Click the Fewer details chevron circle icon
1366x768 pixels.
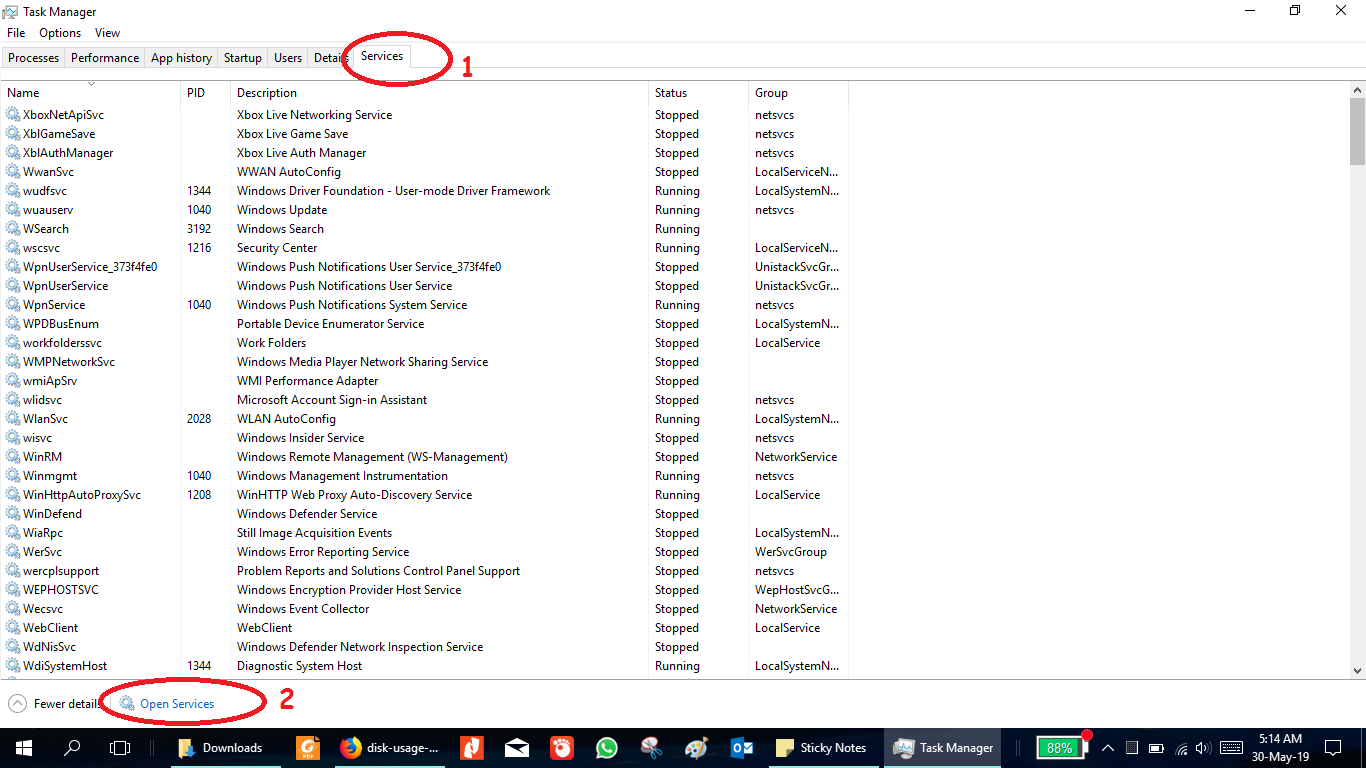tap(17, 704)
